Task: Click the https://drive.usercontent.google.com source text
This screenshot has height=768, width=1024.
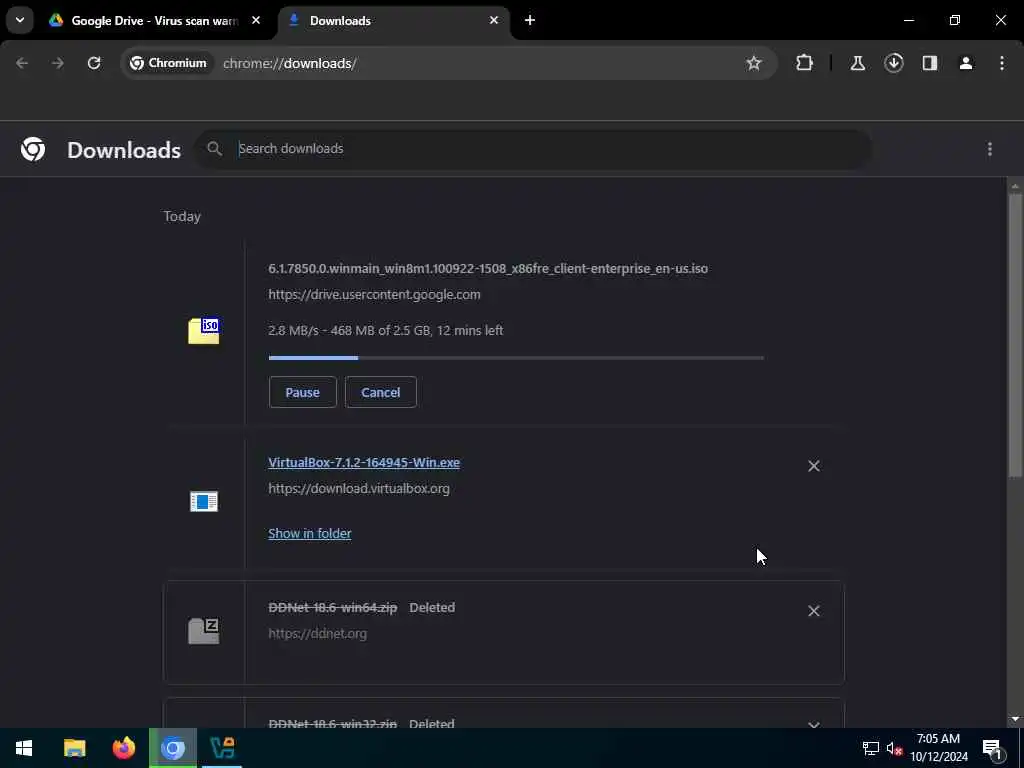Action: (374, 295)
